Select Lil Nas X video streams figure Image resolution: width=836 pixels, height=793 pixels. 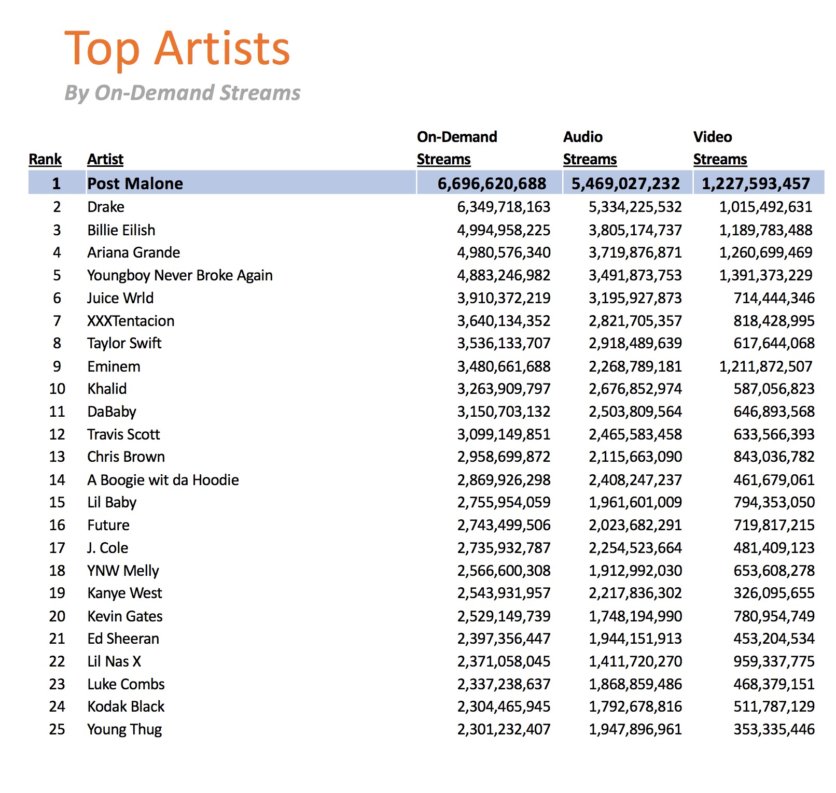click(x=774, y=661)
